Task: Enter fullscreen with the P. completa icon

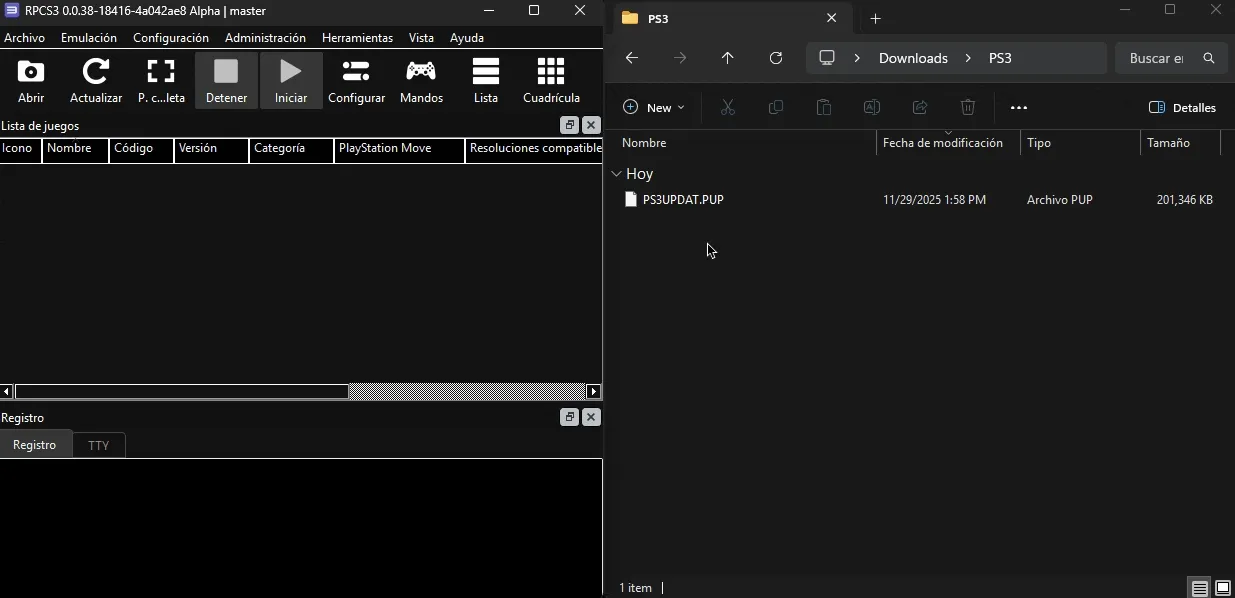Action: pyautogui.click(x=161, y=72)
